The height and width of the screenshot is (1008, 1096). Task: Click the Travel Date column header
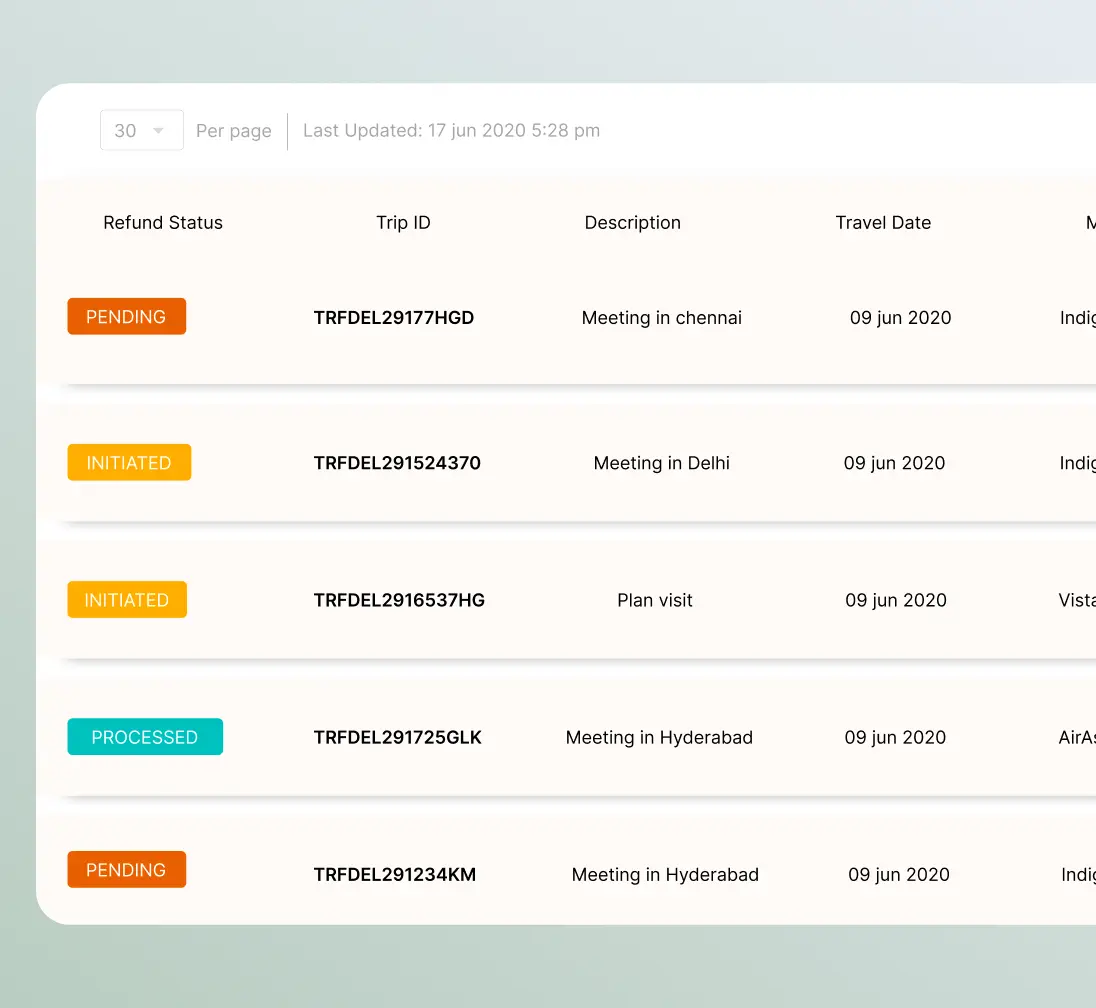click(883, 222)
